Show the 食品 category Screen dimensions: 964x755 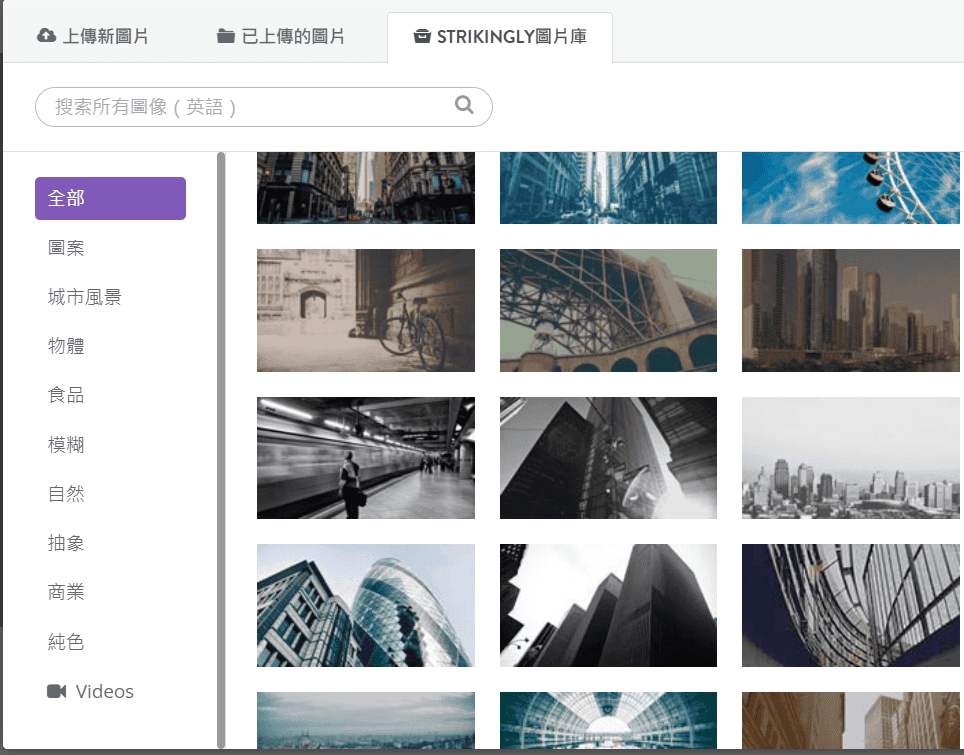pos(66,395)
